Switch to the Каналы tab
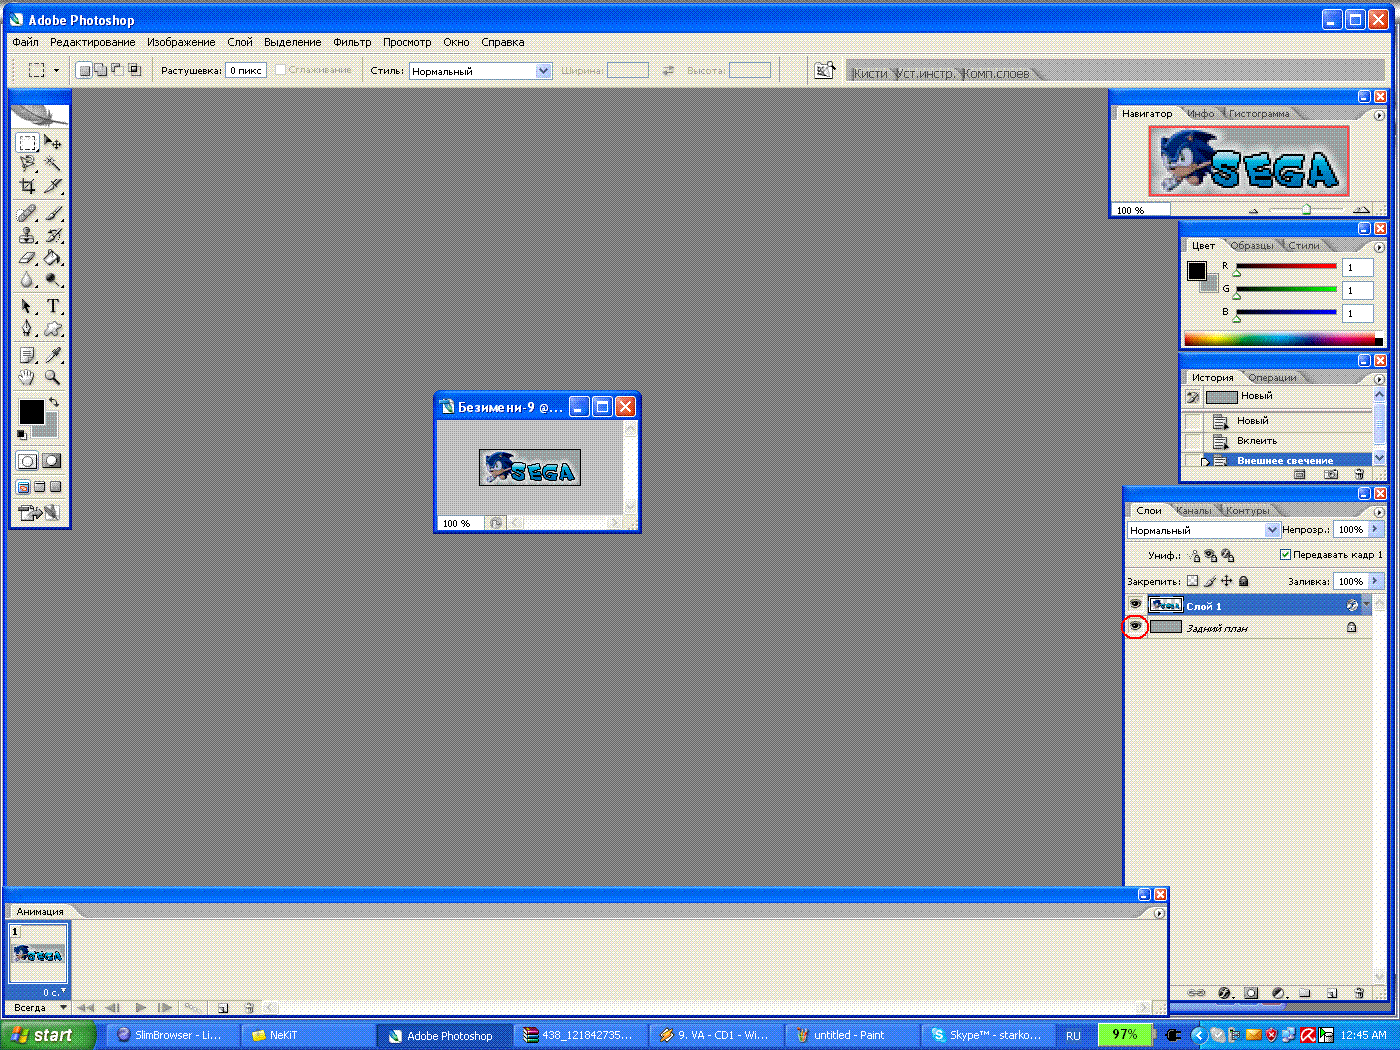1400x1050 pixels. coord(1194,511)
